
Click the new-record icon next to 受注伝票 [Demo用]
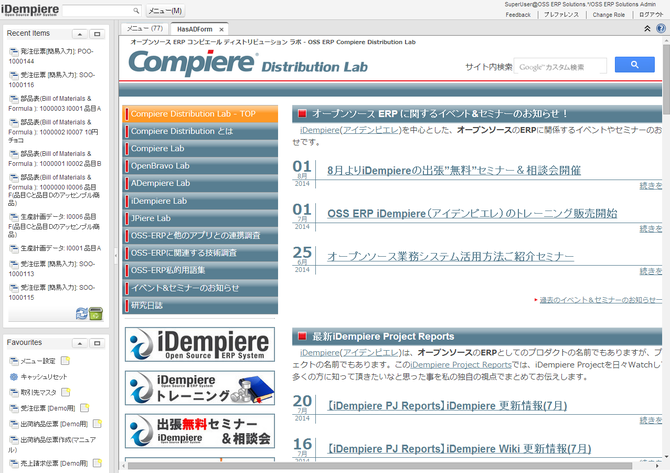85,408
